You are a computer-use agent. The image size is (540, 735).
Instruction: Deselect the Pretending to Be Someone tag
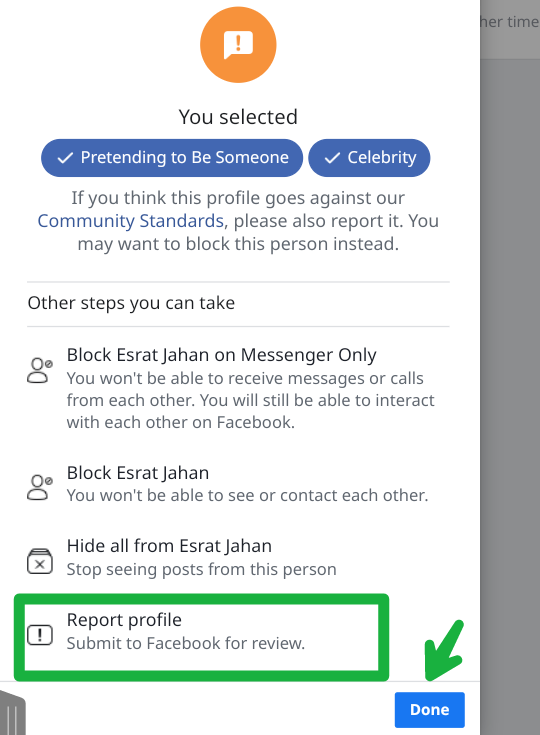(172, 158)
